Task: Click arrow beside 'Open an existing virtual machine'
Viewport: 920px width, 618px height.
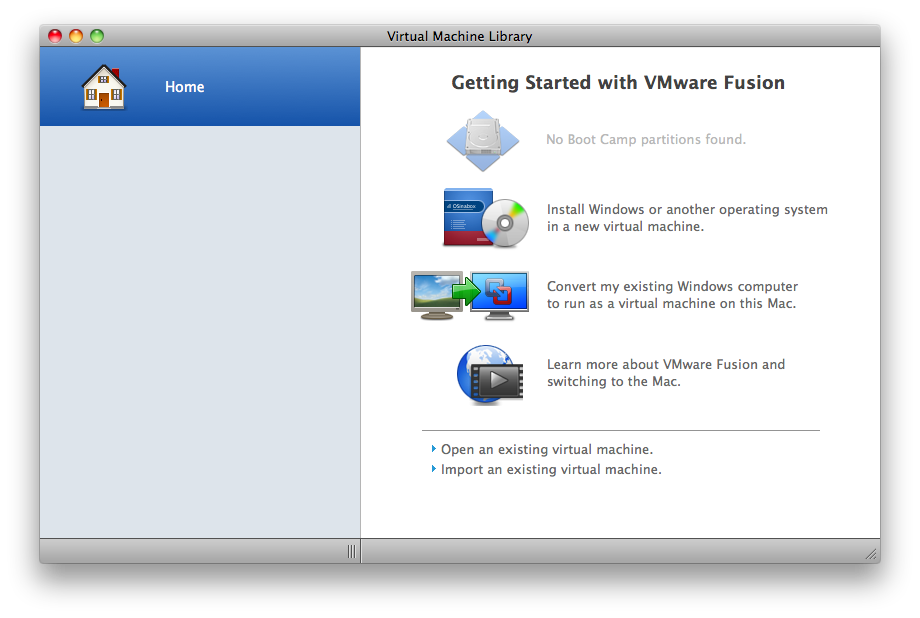Action: pos(434,449)
